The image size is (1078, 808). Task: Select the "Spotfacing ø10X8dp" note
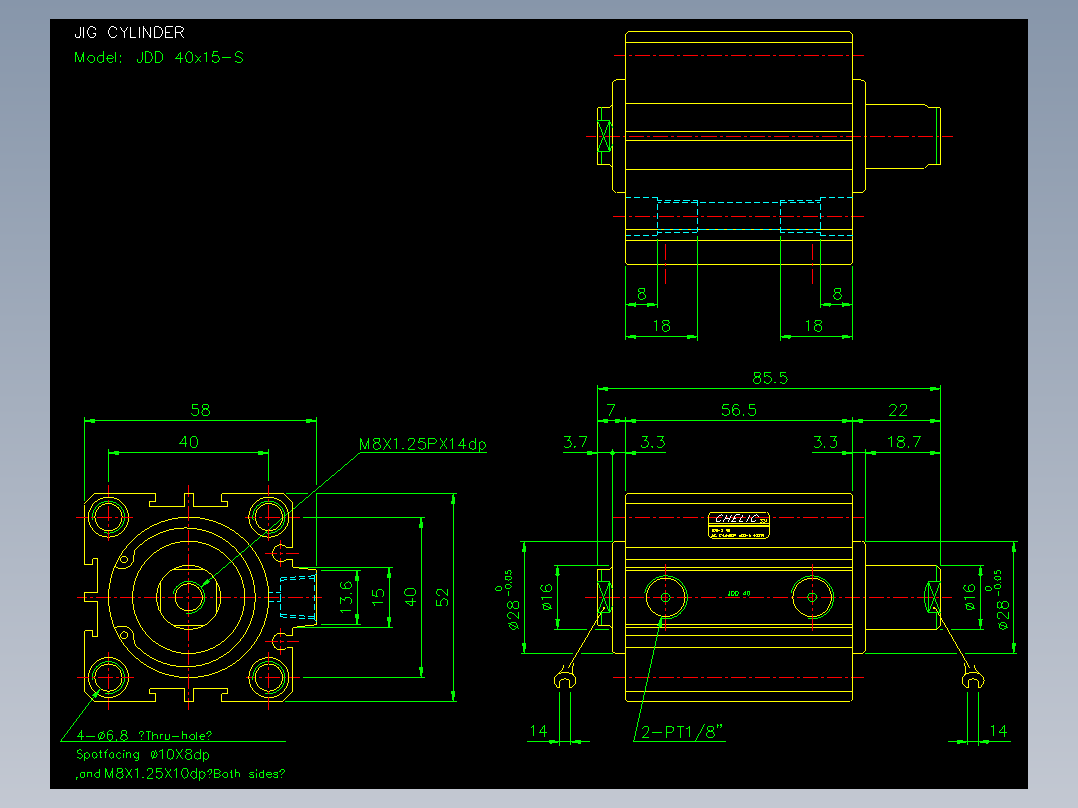point(143,754)
